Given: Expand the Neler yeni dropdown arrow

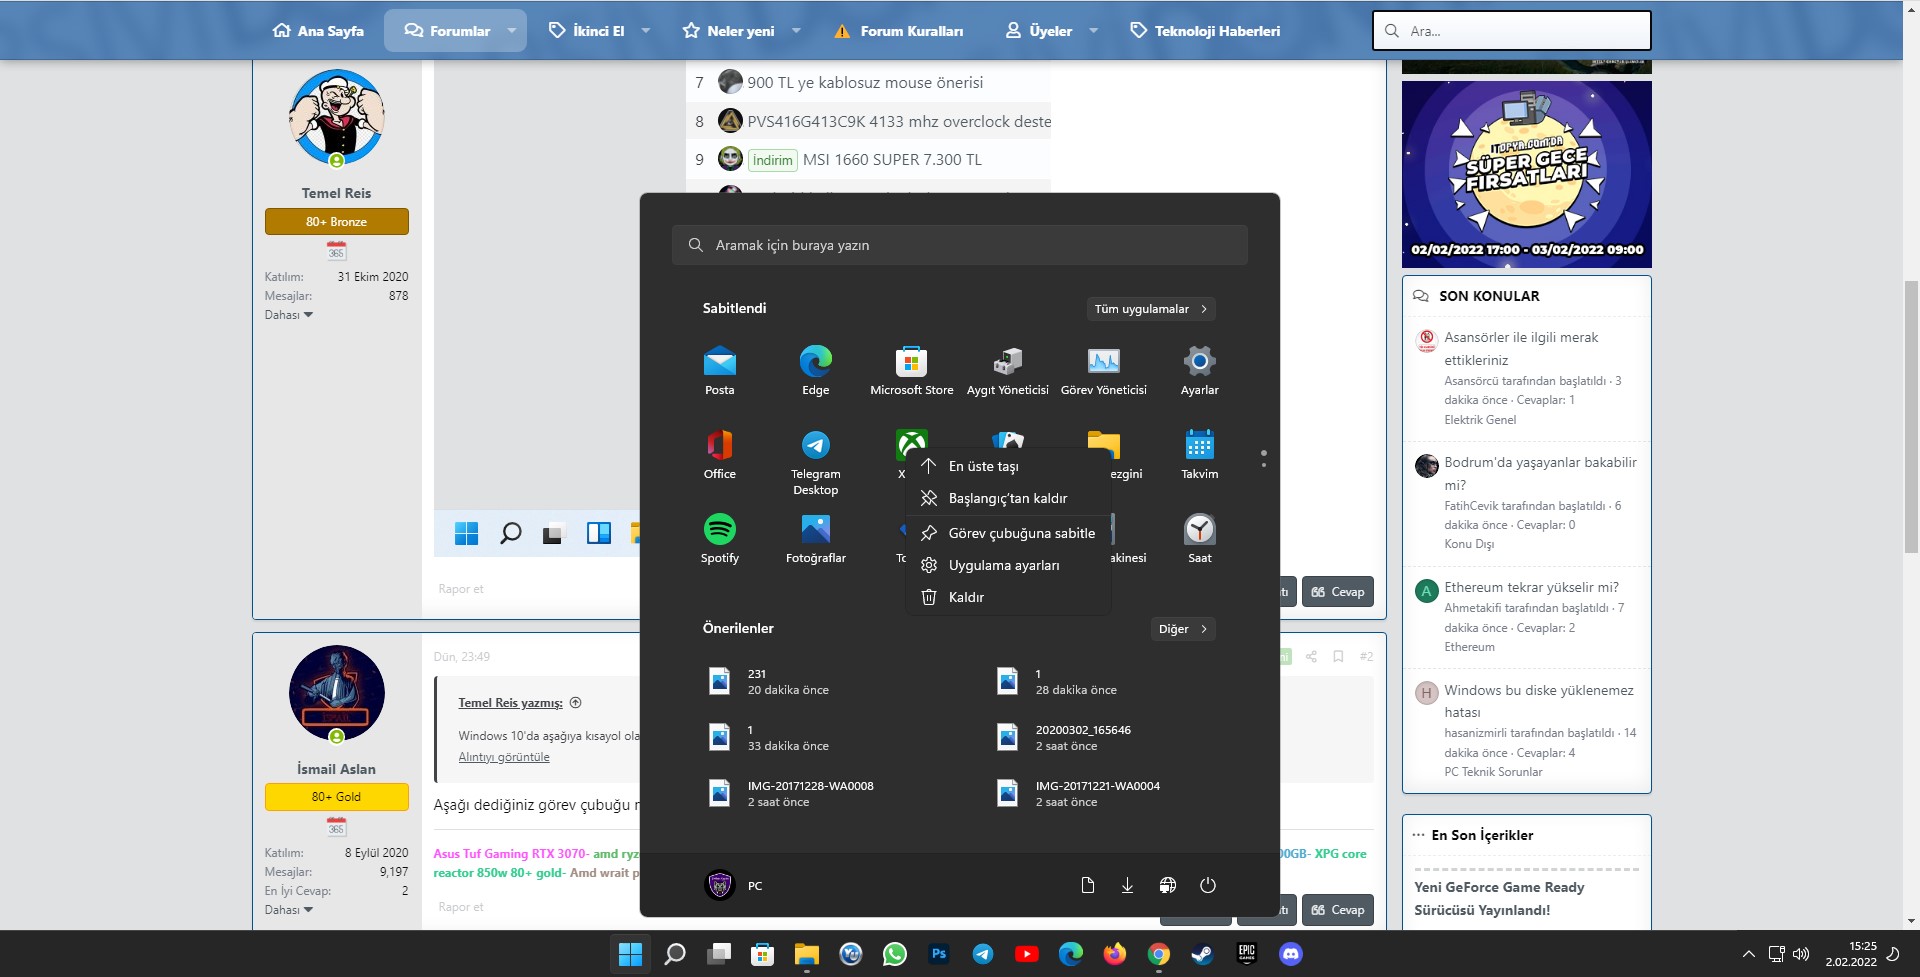Looking at the screenshot, I should 796,31.
